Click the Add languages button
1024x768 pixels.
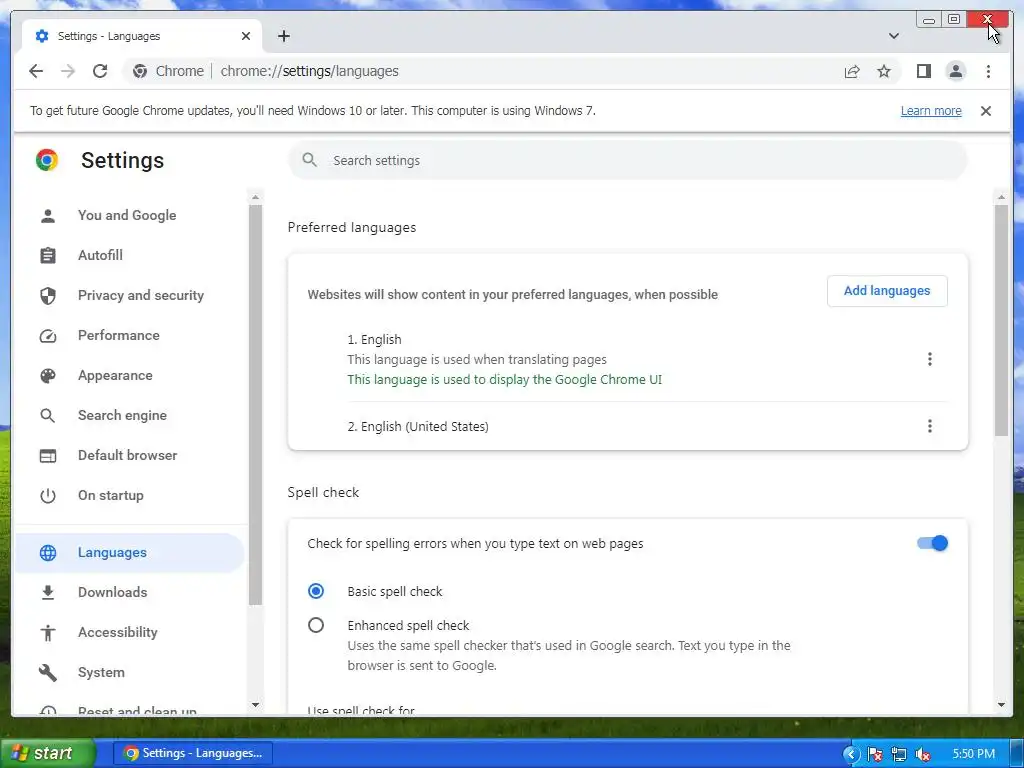tap(887, 291)
